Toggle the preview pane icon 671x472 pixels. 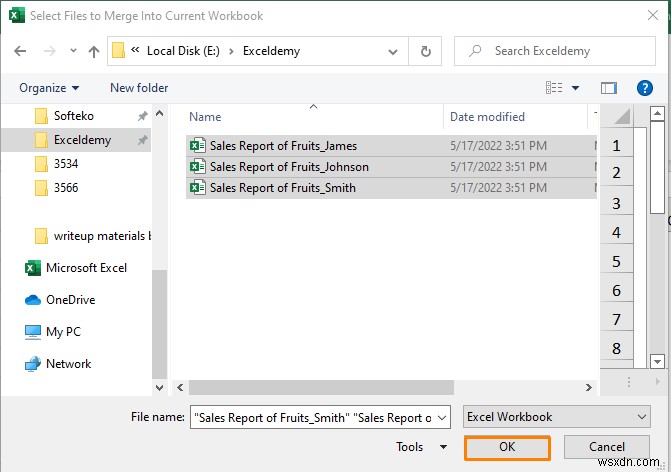[x=608, y=88]
